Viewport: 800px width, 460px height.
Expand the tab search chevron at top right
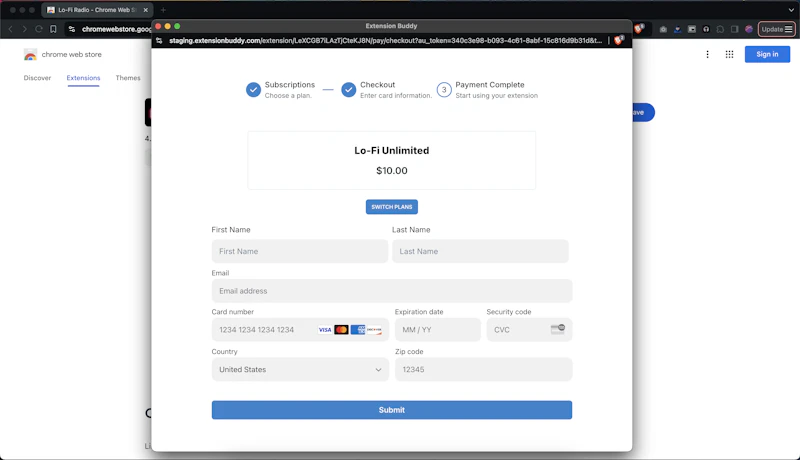click(x=791, y=10)
